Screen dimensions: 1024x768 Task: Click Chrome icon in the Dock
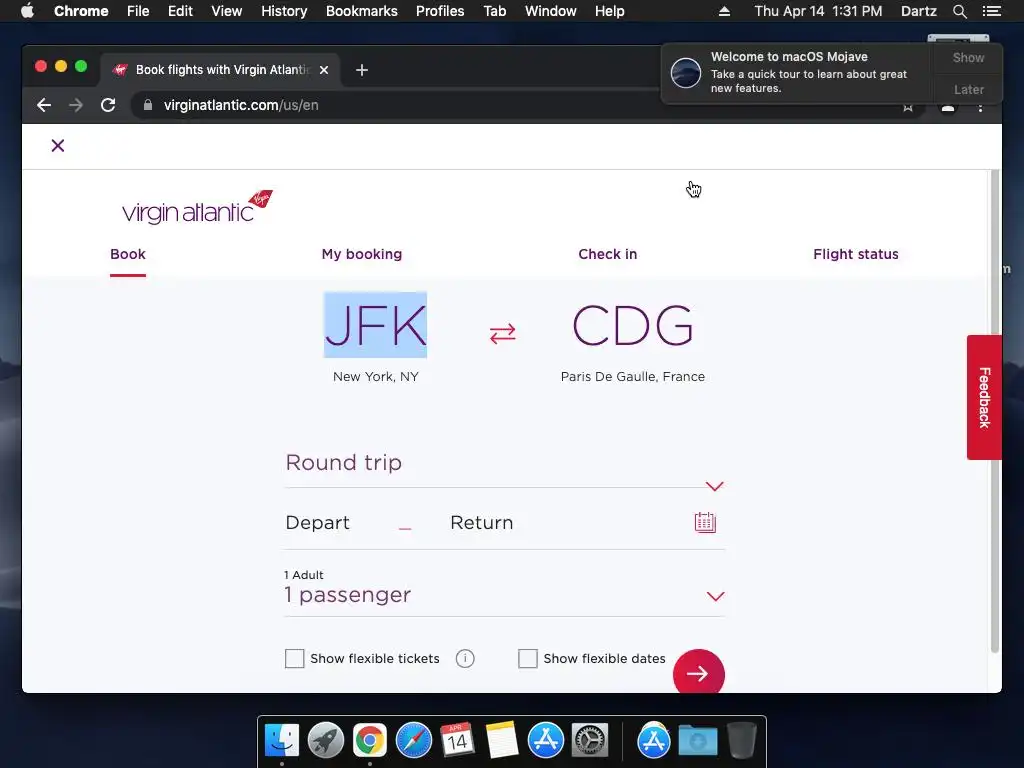370,741
